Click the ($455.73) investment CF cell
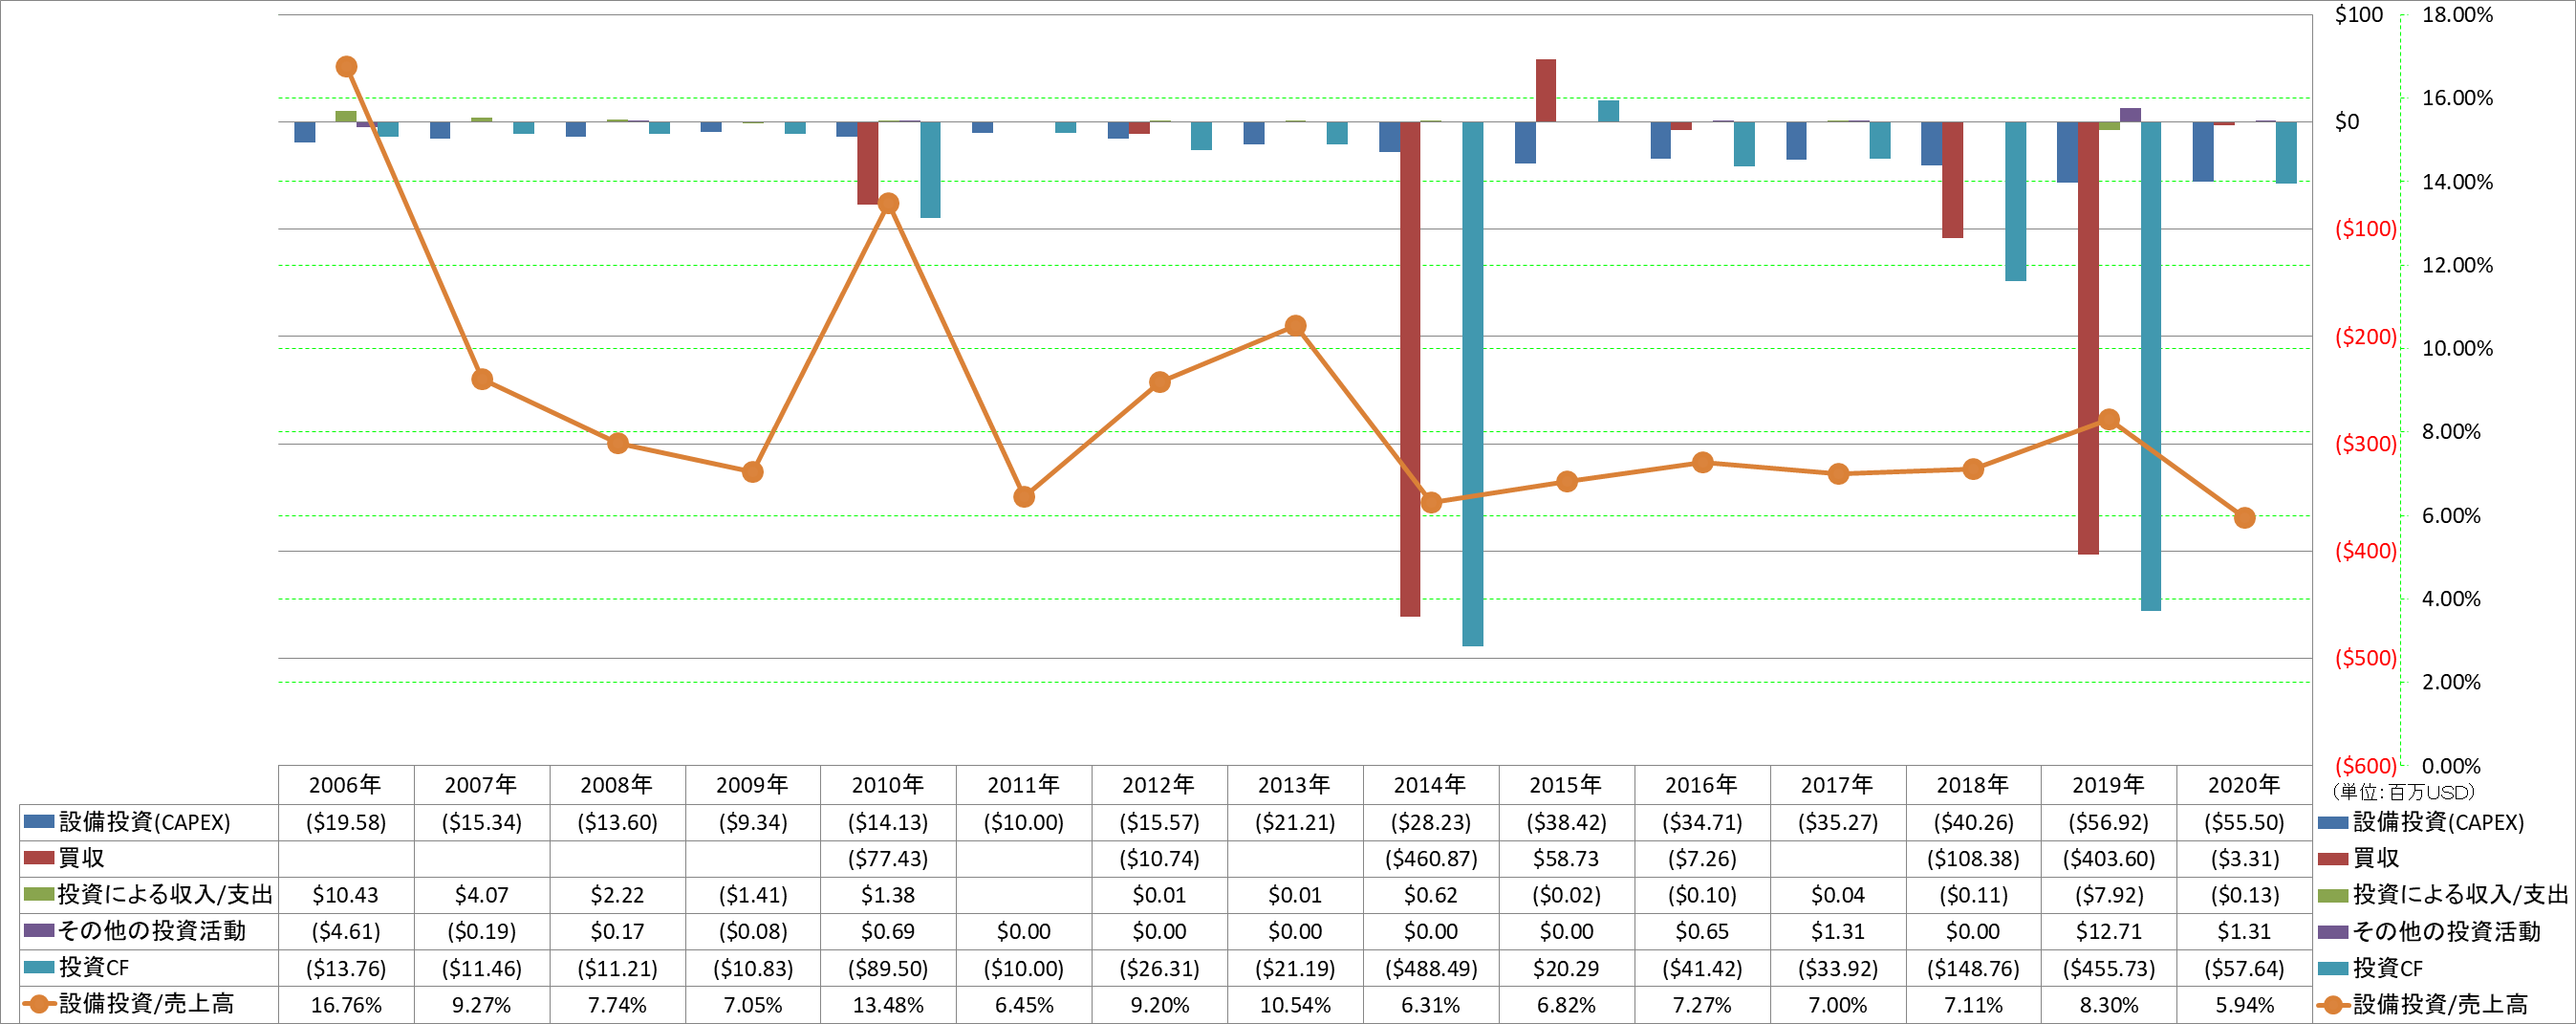 2108,969
